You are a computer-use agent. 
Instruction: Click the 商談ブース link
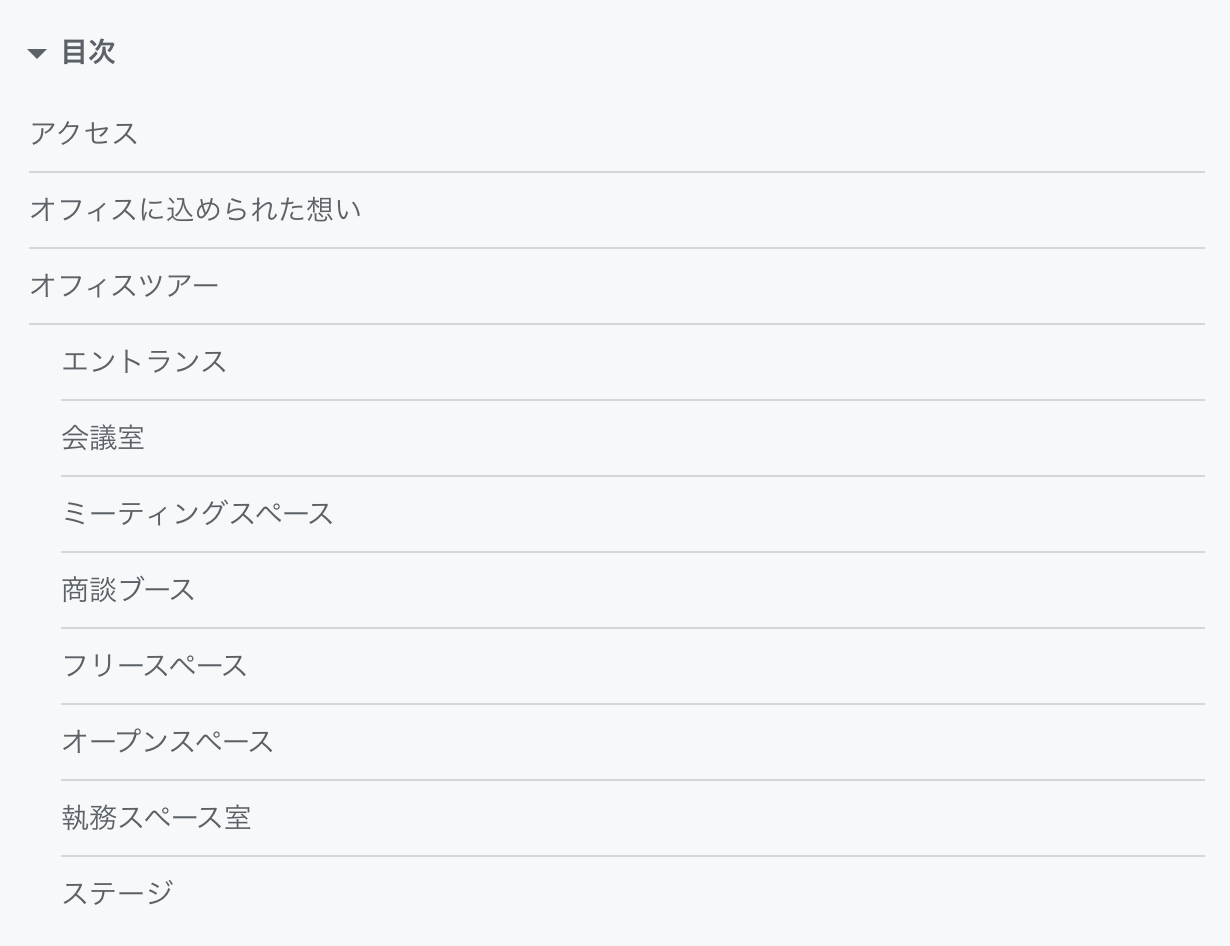(x=128, y=589)
